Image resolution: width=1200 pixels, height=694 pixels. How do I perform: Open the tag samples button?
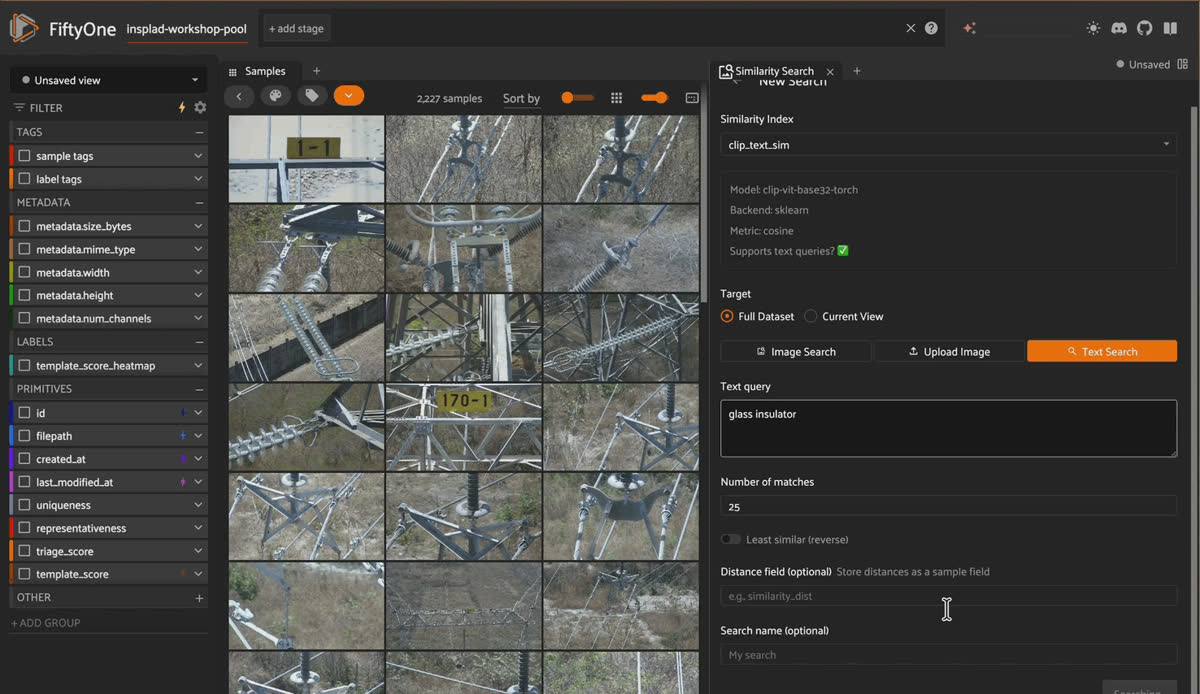click(312, 96)
